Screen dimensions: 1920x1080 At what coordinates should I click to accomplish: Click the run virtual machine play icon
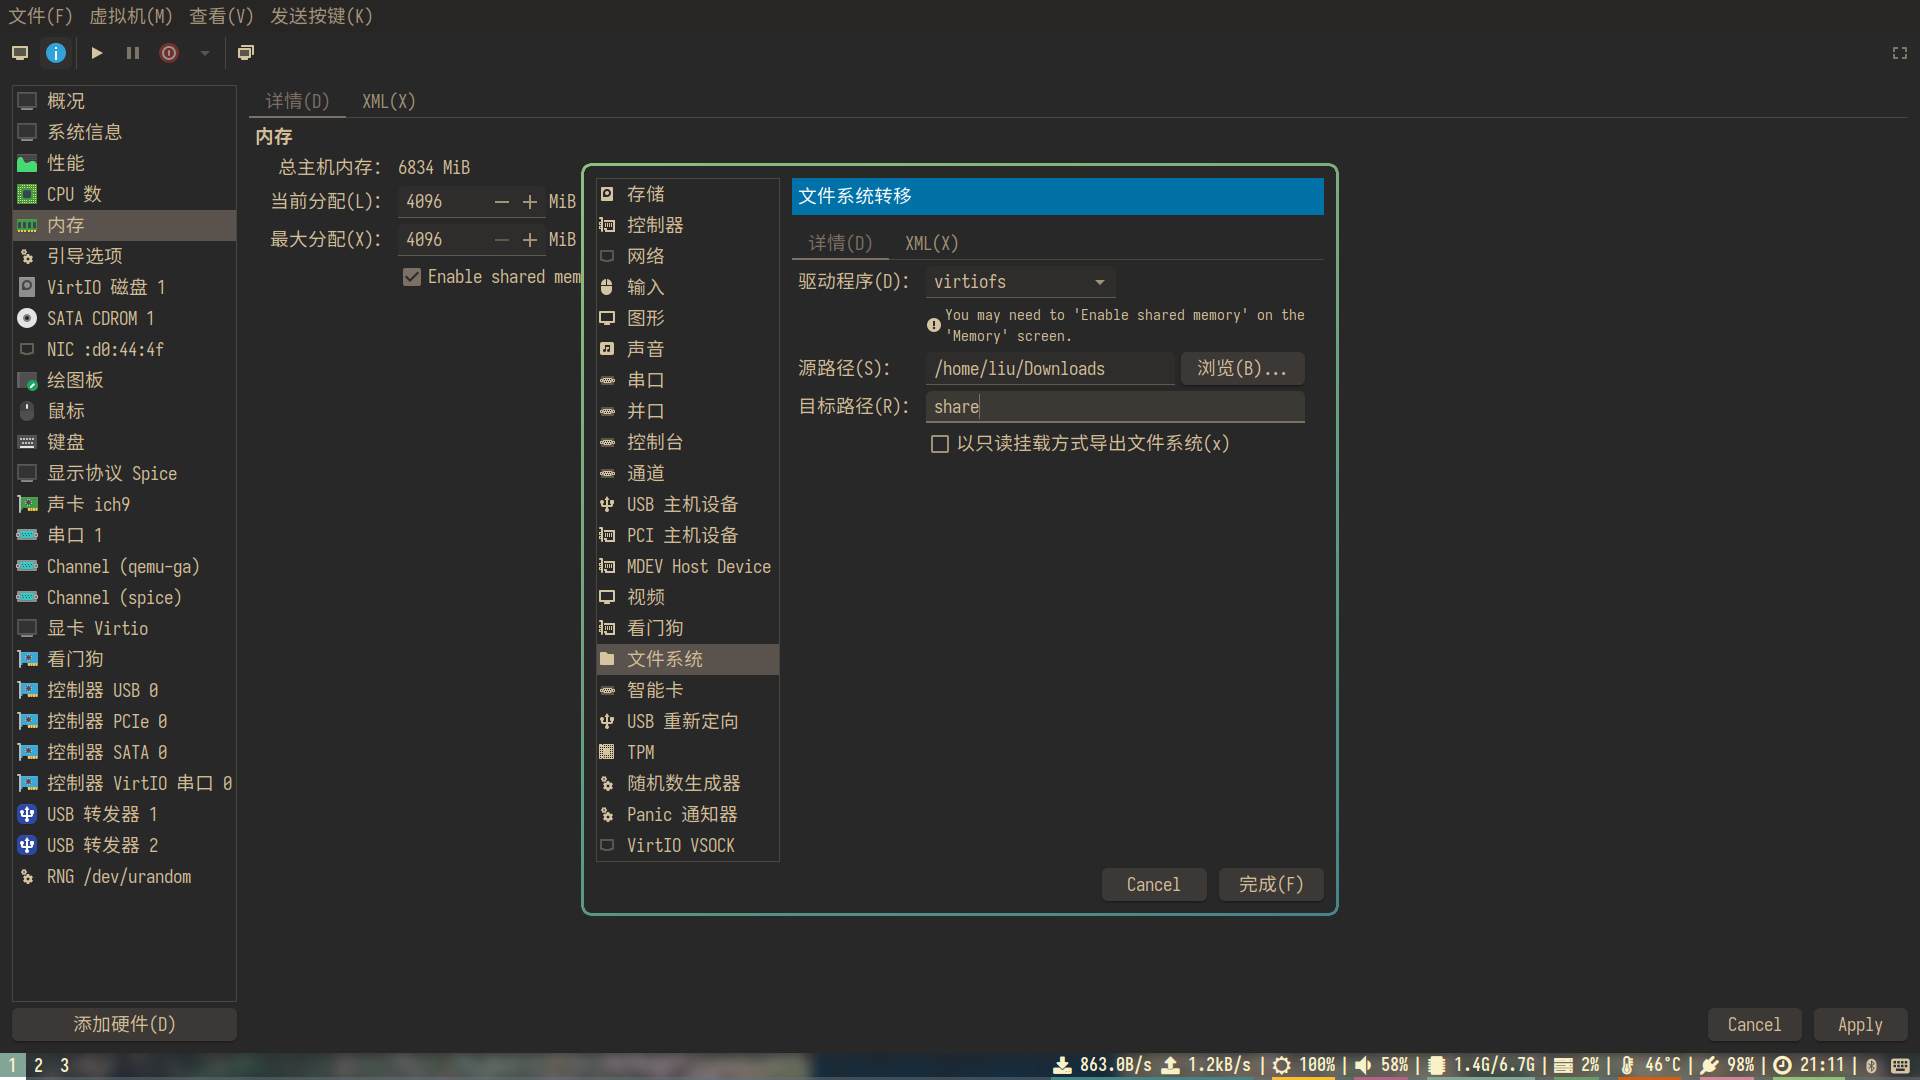click(97, 53)
